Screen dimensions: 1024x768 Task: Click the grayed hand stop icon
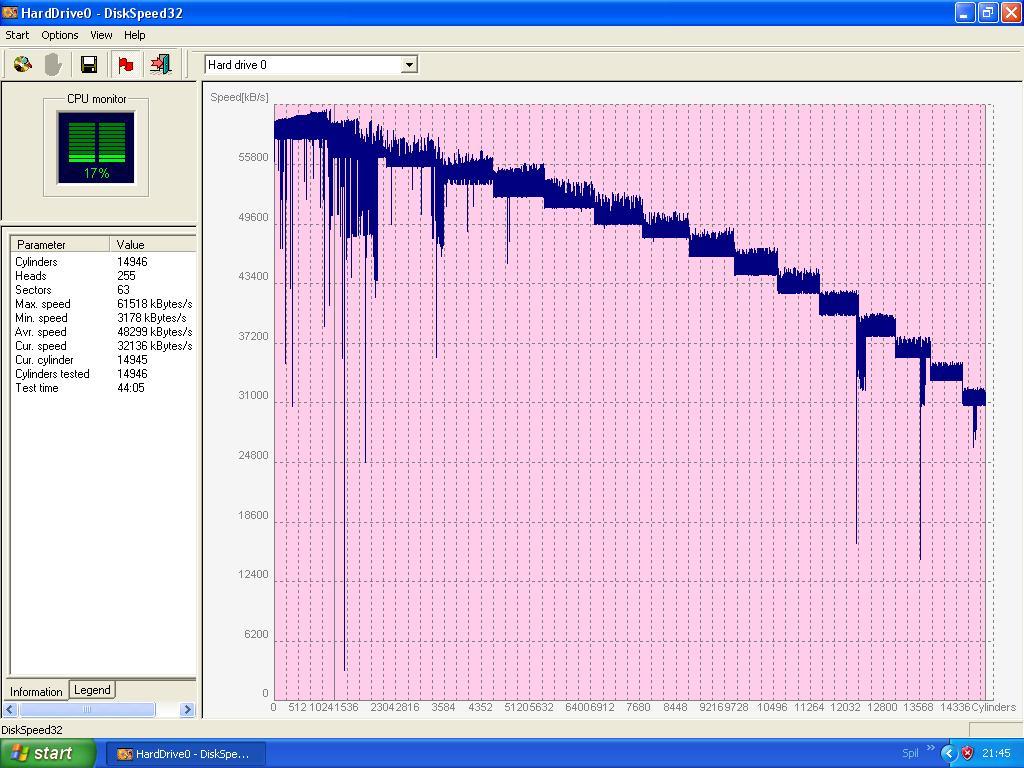click(x=54, y=64)
